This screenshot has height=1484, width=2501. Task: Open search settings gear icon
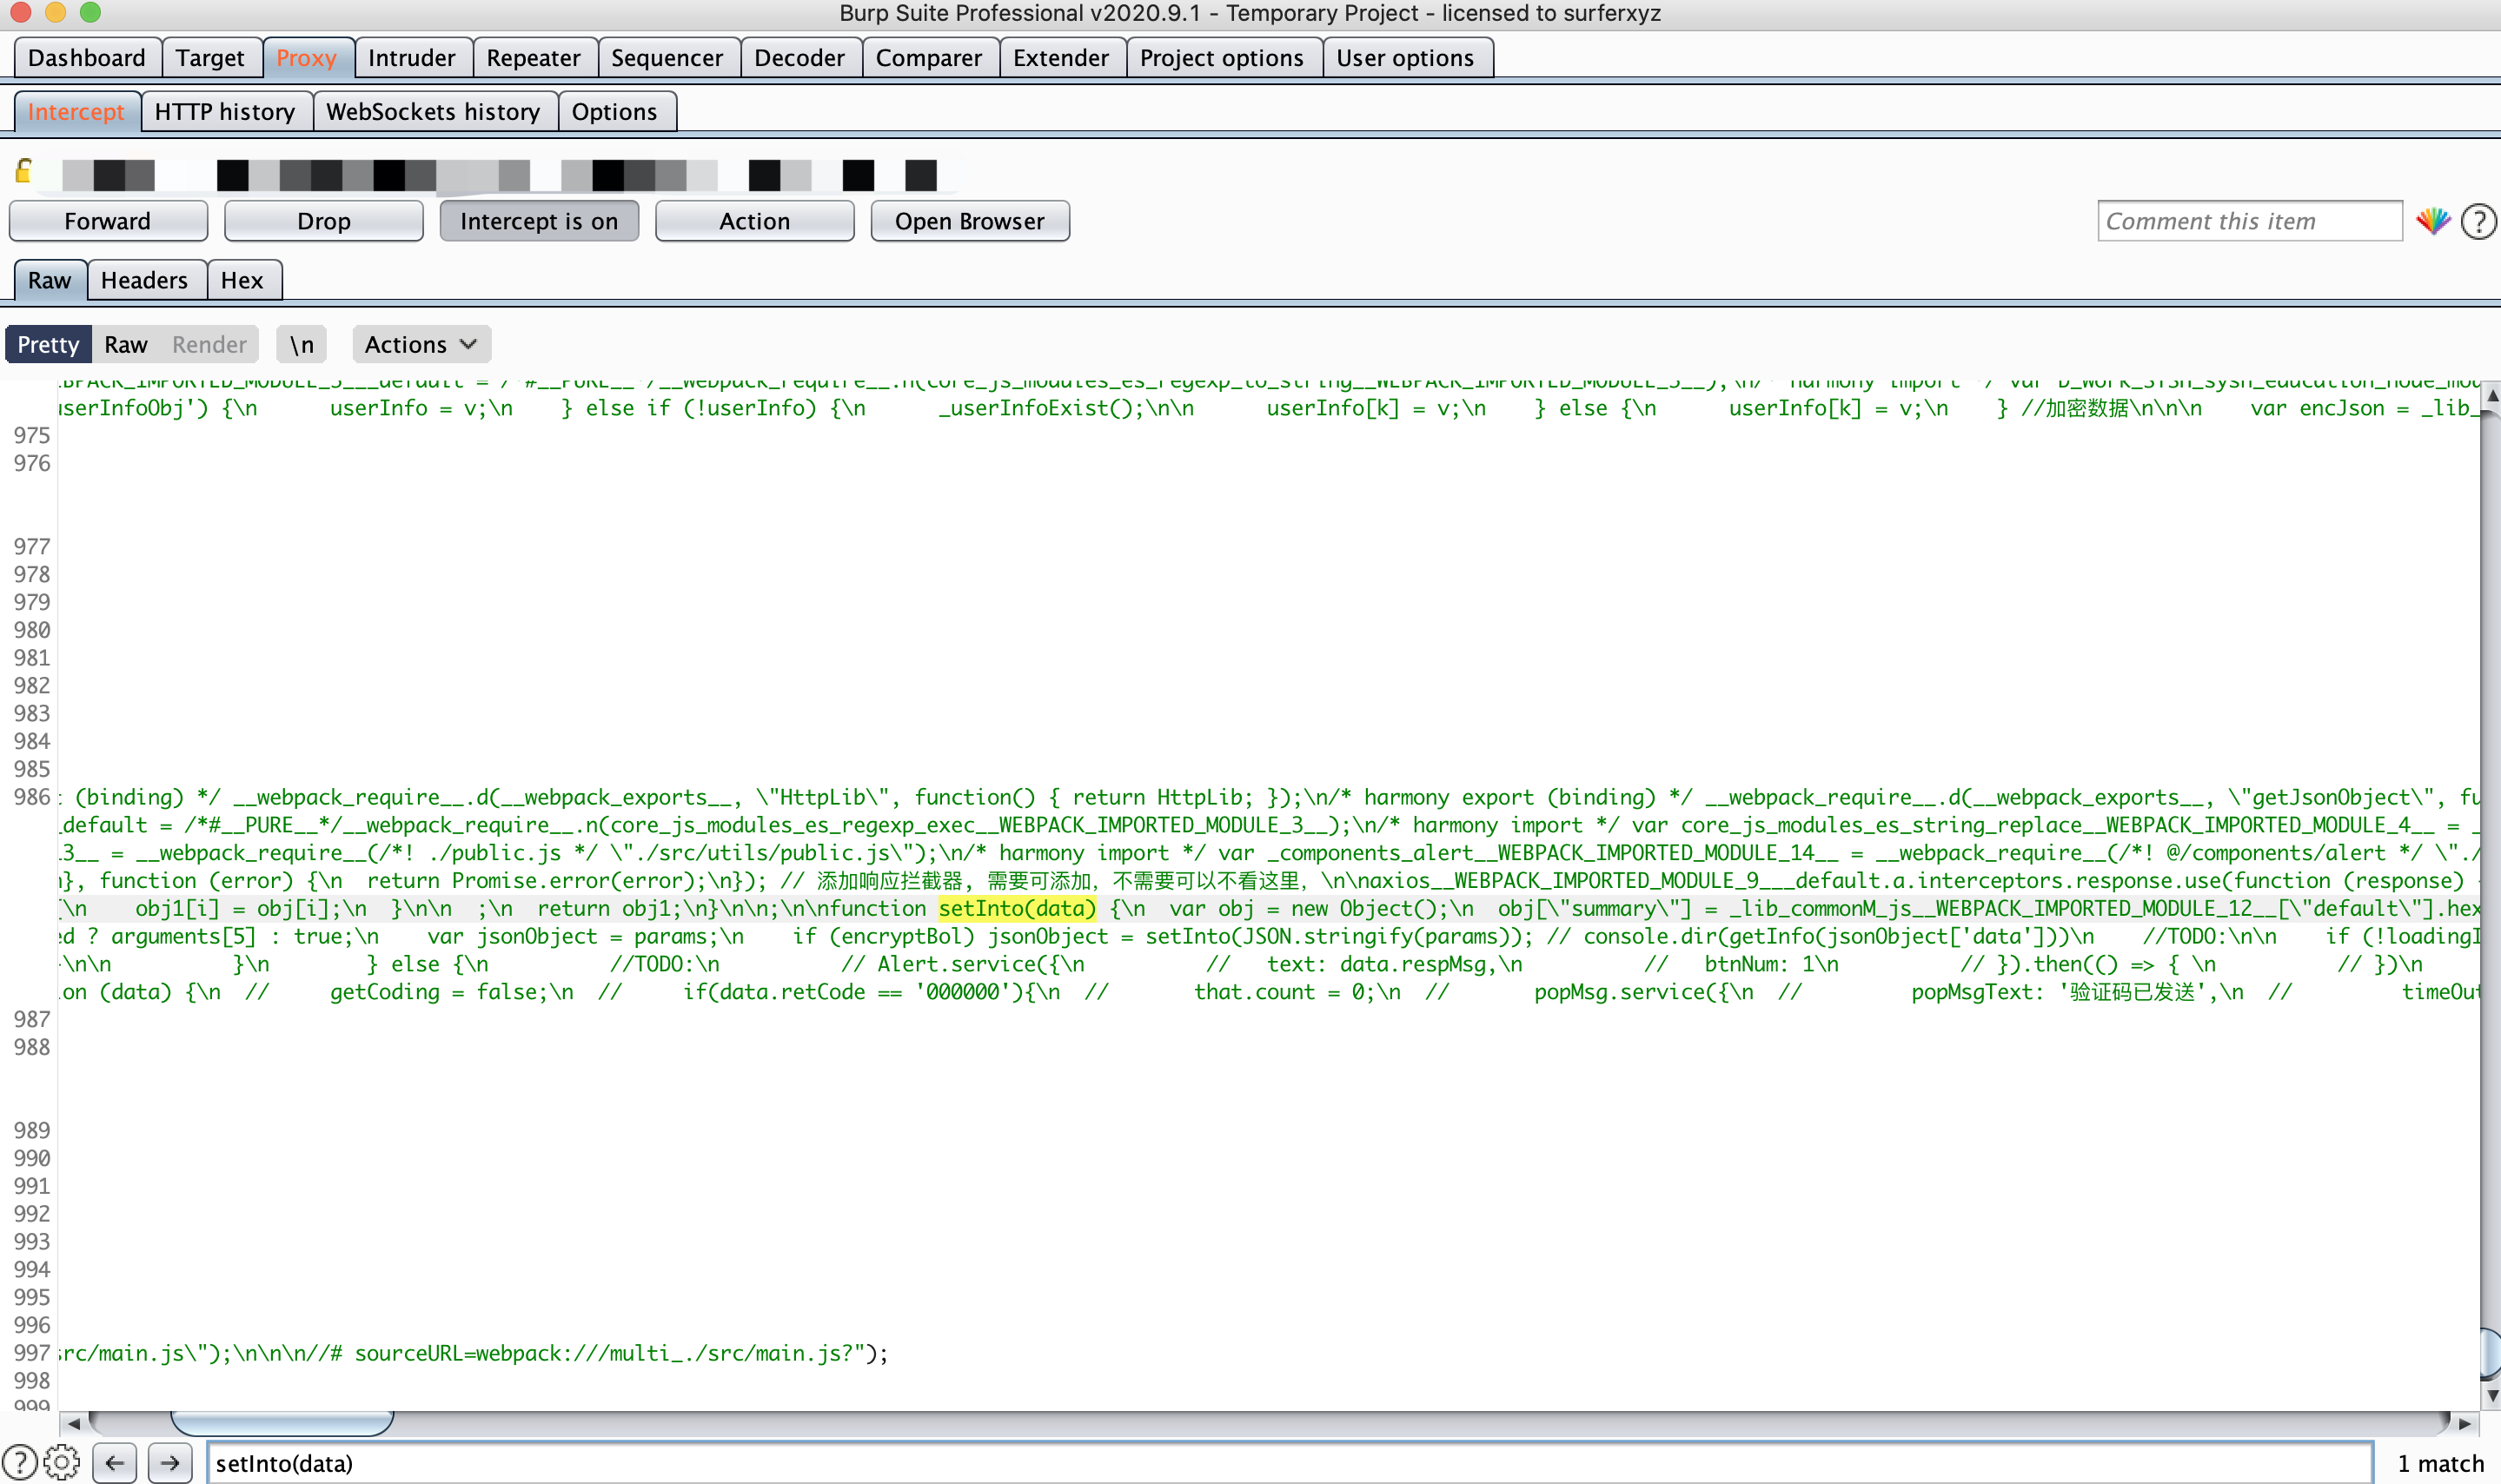pos(62,1463)
